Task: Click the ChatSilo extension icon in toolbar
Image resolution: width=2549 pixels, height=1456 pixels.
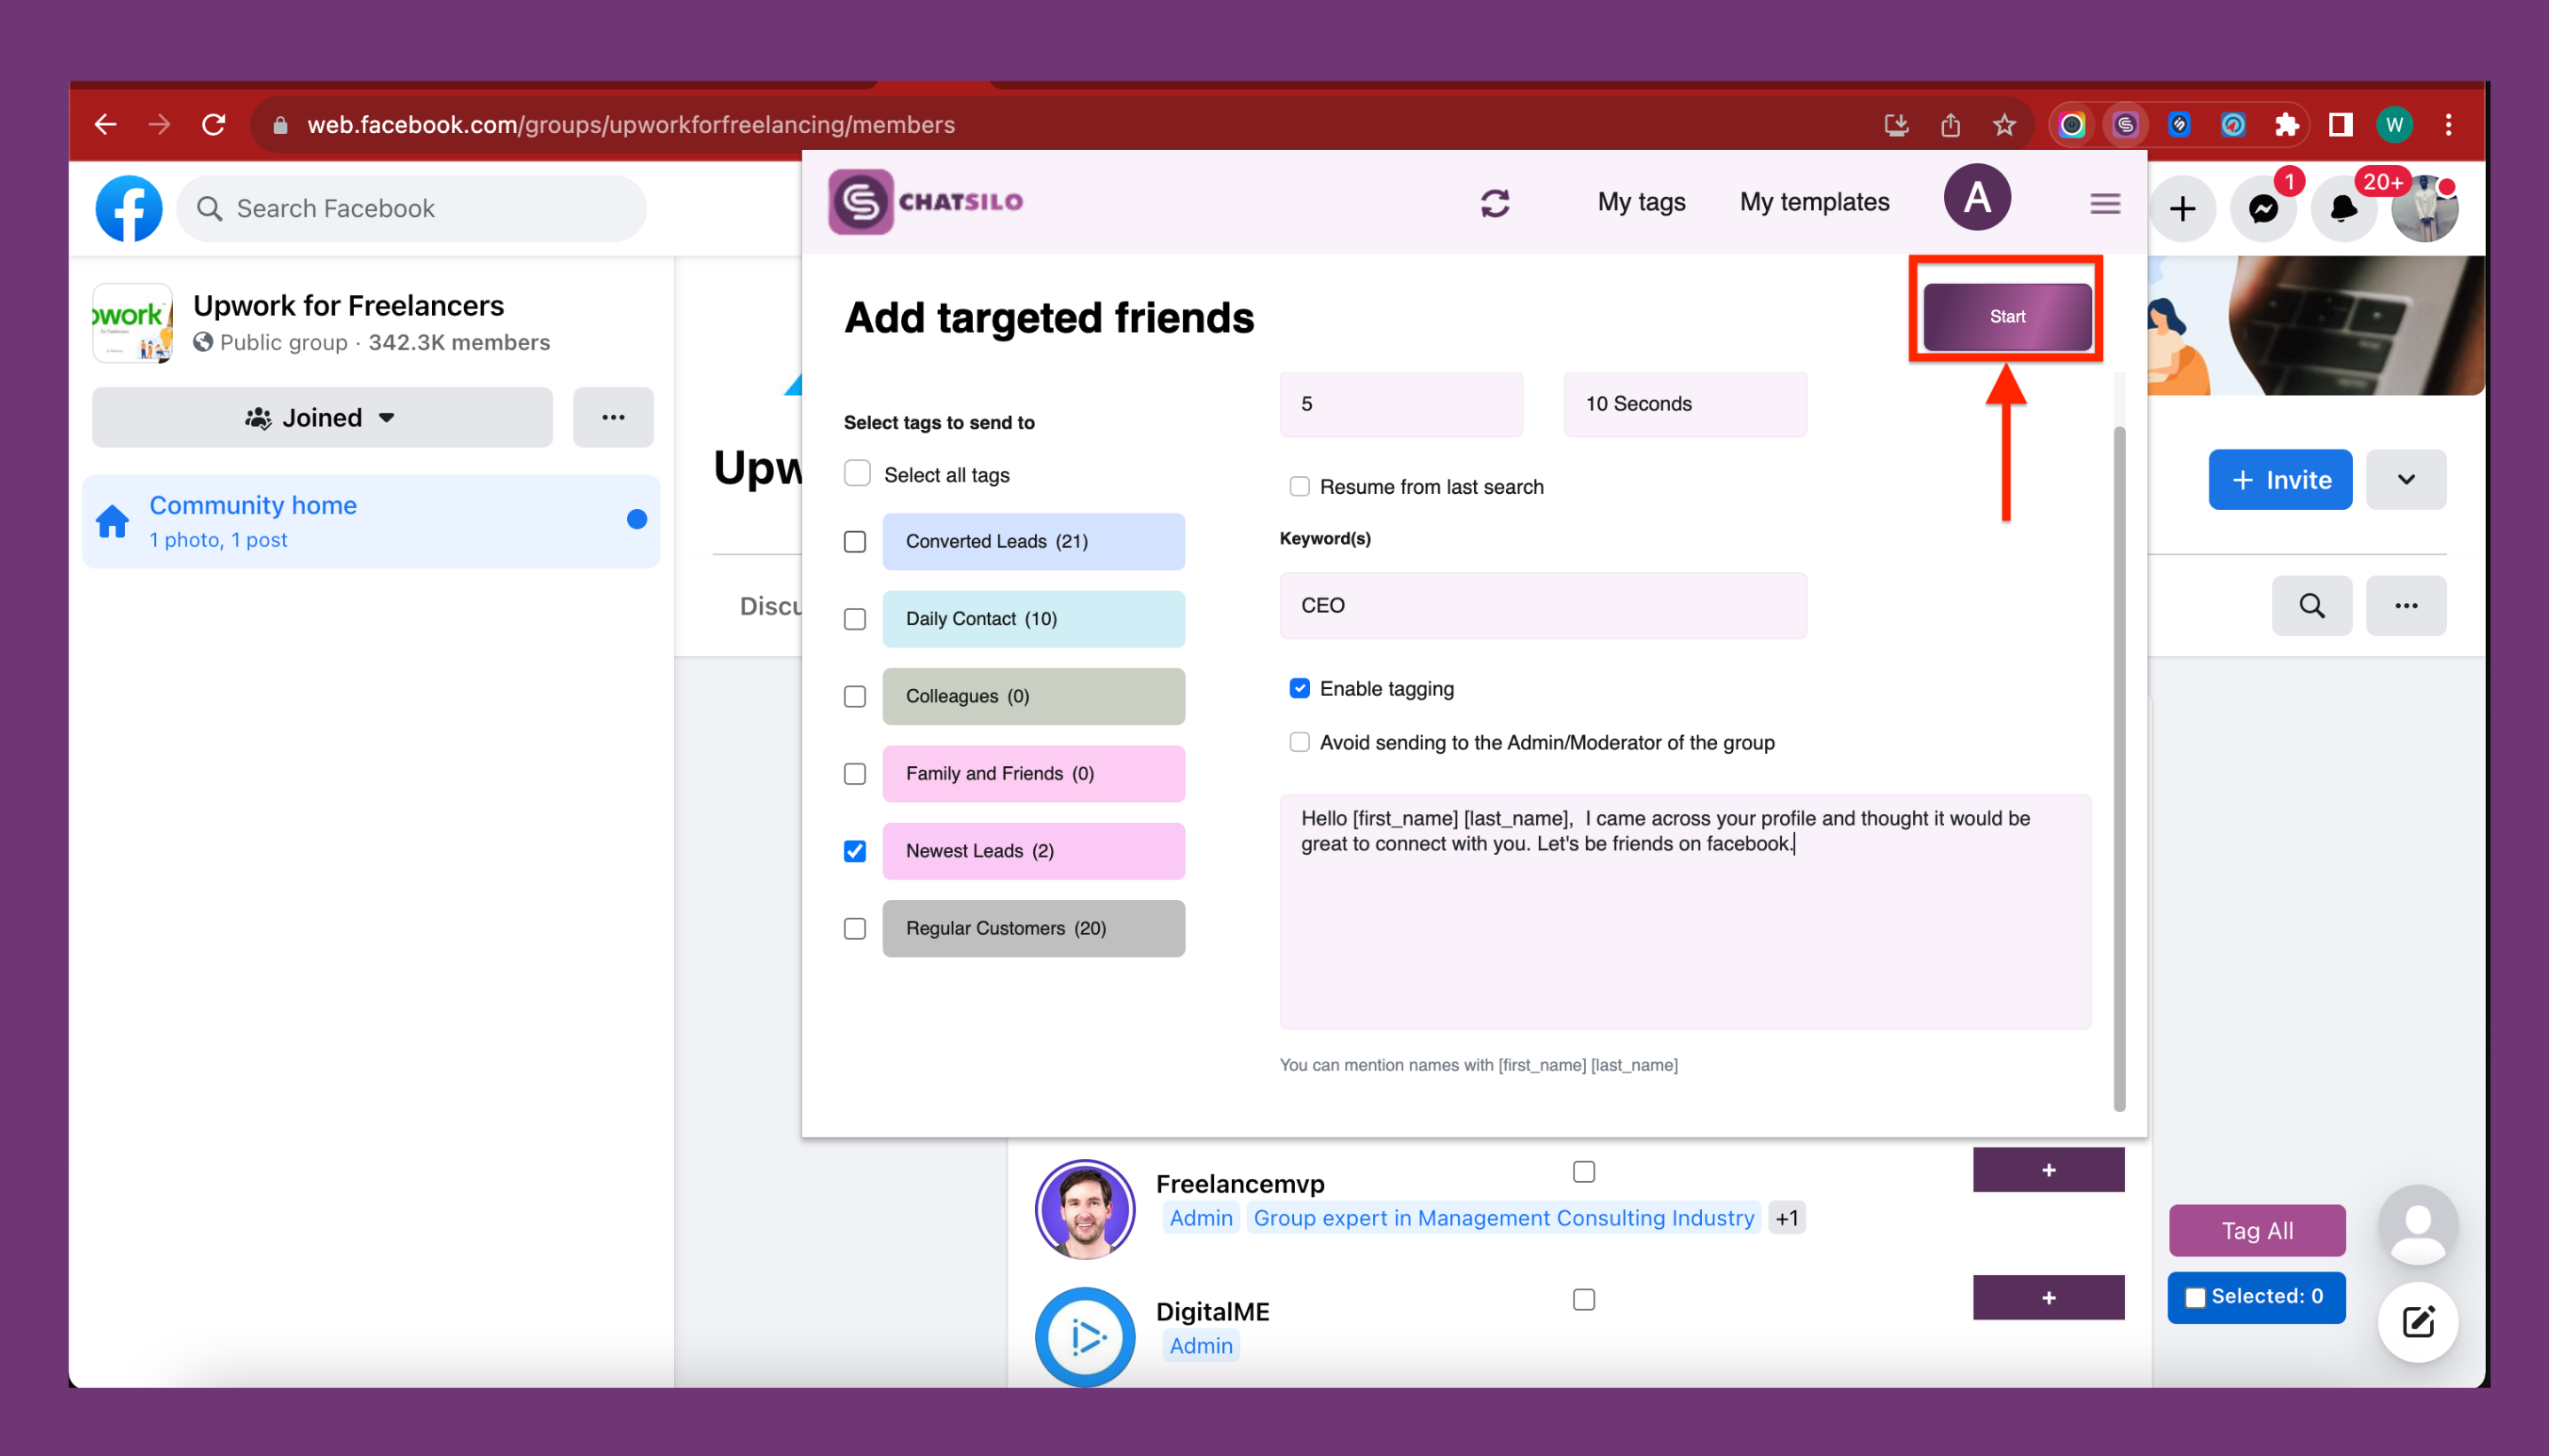Action: (x=2125, y=125)
